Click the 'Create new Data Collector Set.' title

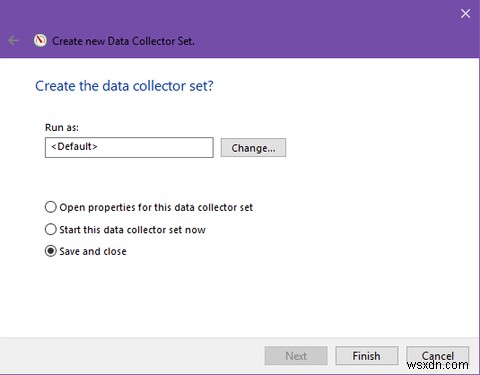coord(123,41)
